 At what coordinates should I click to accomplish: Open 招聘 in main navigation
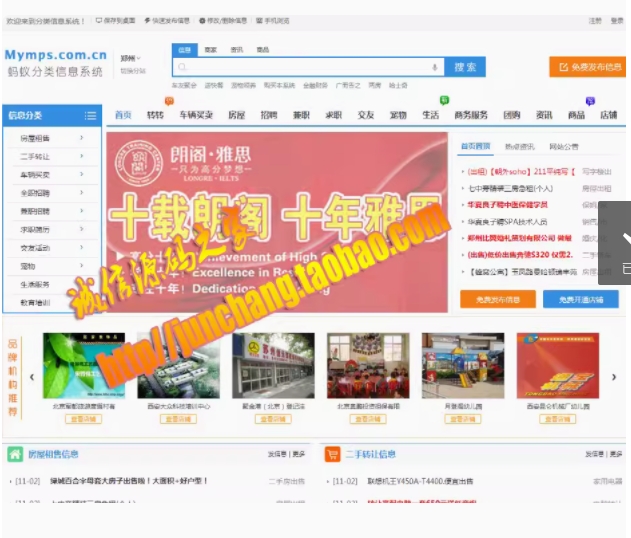coord(269,115)
